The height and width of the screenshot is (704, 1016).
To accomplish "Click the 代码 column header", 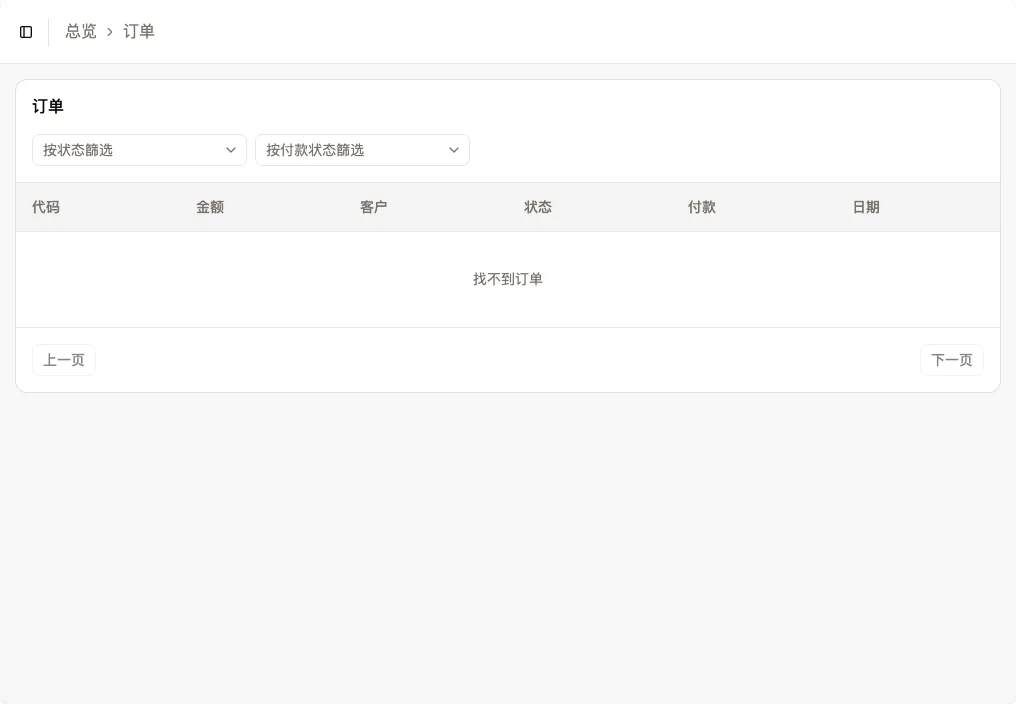I will [46, 207].
